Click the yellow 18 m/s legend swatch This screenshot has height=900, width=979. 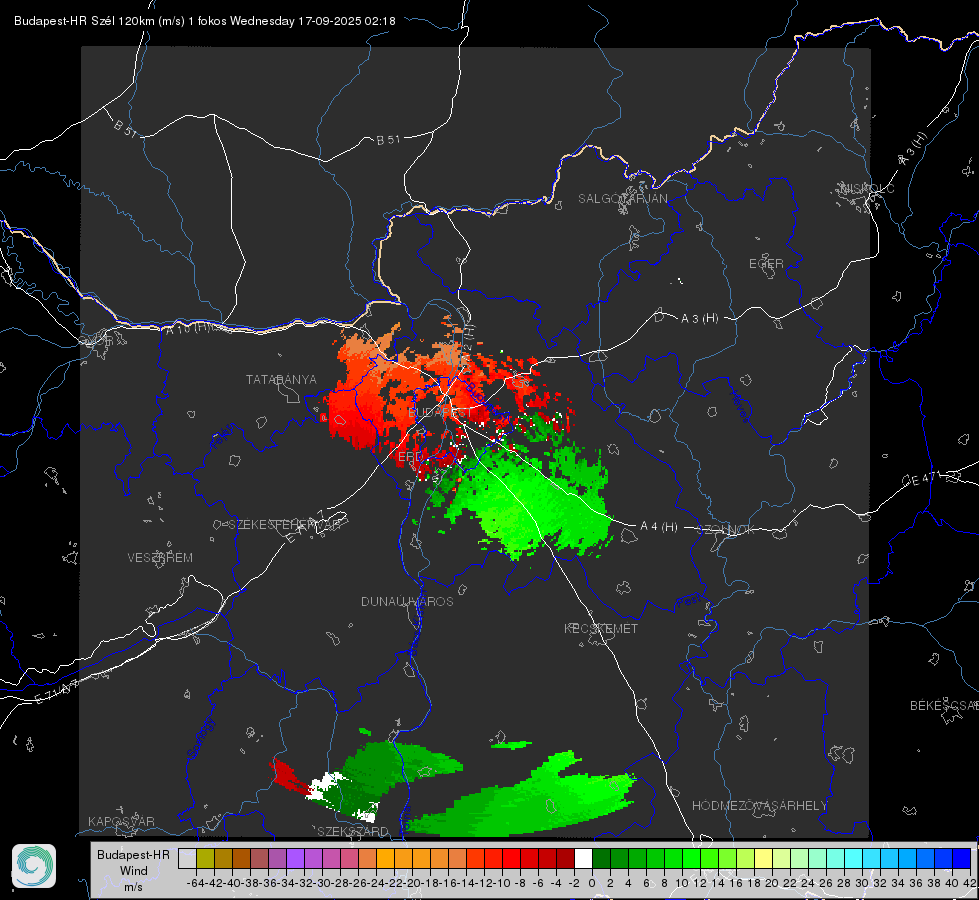point(764,858)
